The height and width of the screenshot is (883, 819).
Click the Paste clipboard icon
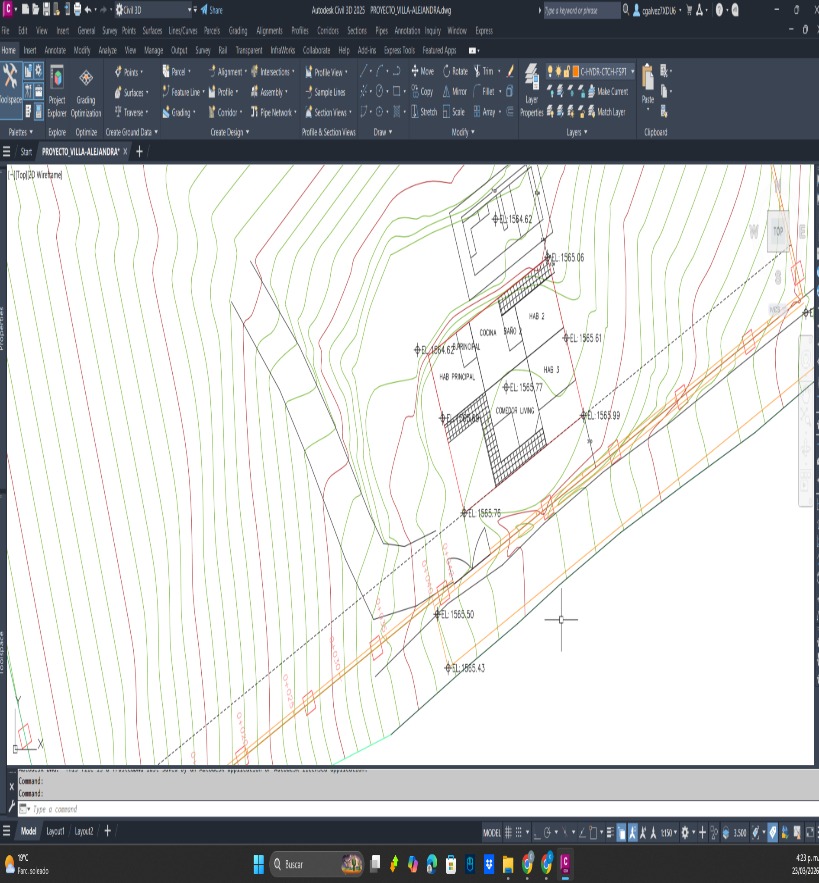pyautogui.click(x=648, y=82)
